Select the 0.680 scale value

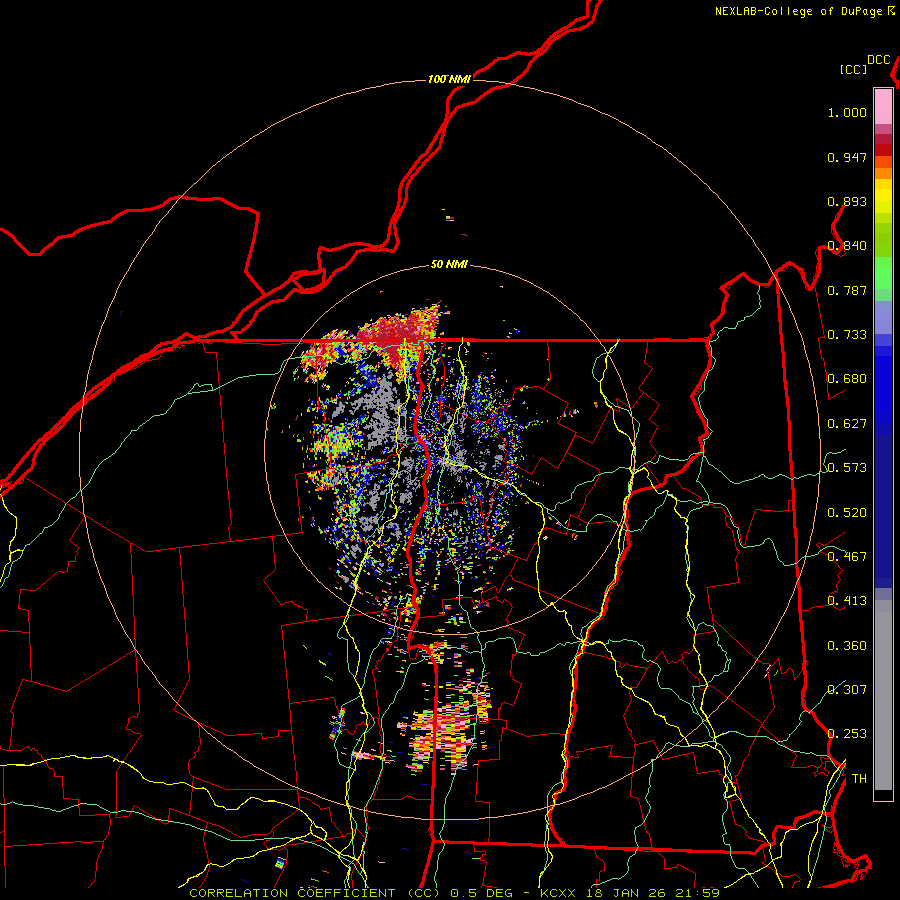[847, 379]
